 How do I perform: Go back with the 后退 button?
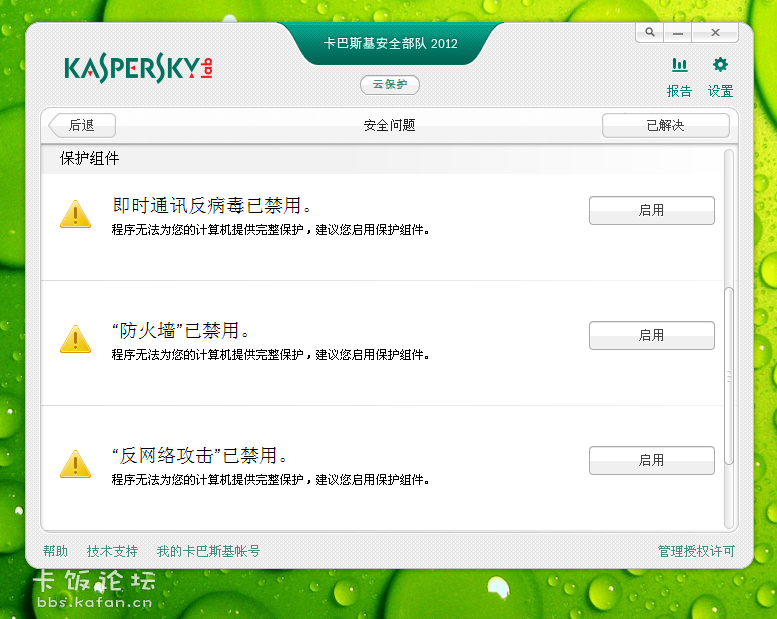tap(82, 125)
